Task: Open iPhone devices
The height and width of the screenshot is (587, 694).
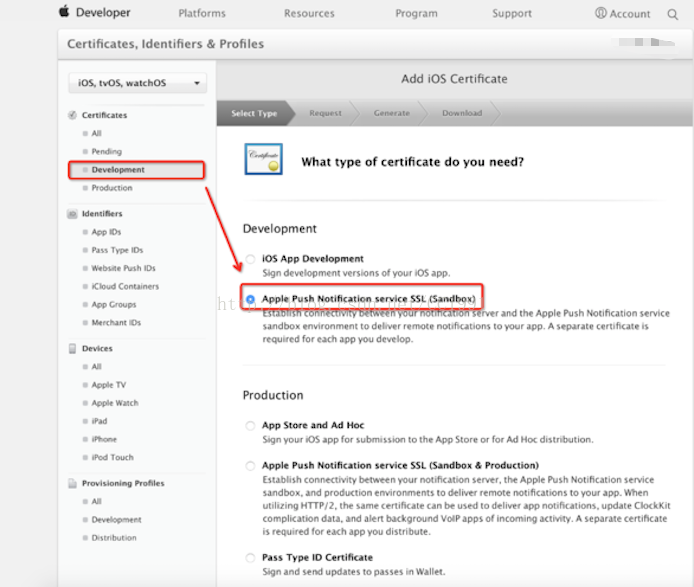Action: point(104,439)
